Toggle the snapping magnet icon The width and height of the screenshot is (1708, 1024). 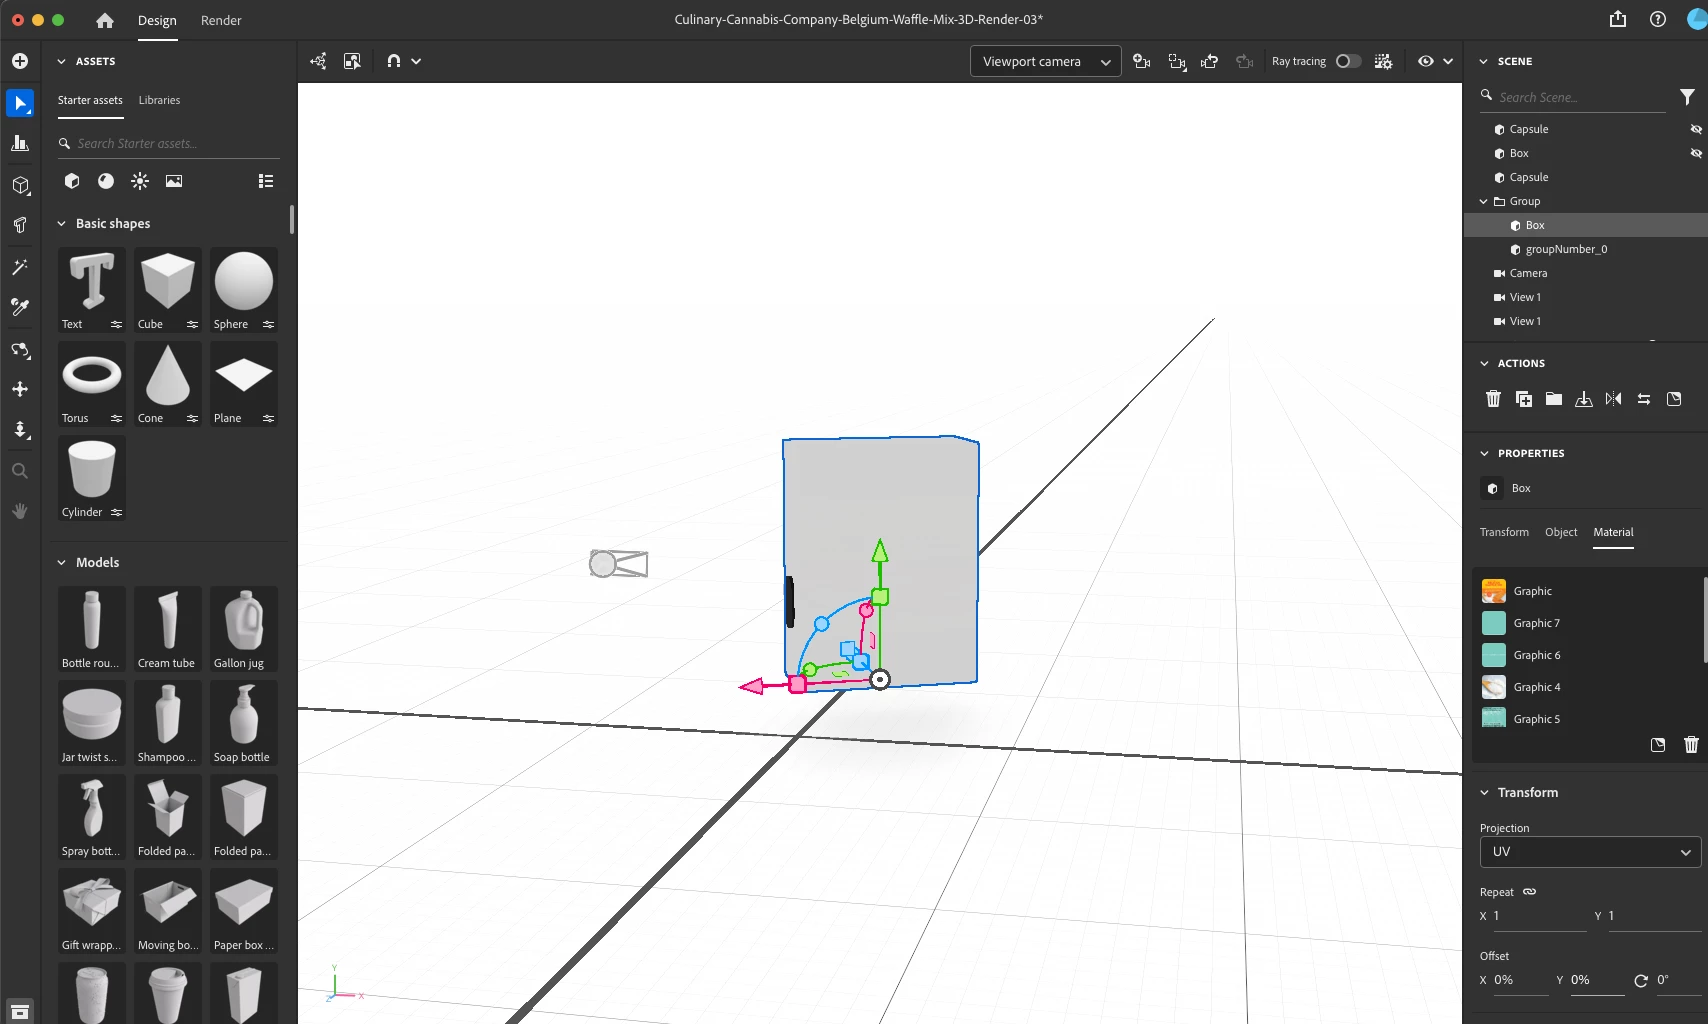click(394, 61)
